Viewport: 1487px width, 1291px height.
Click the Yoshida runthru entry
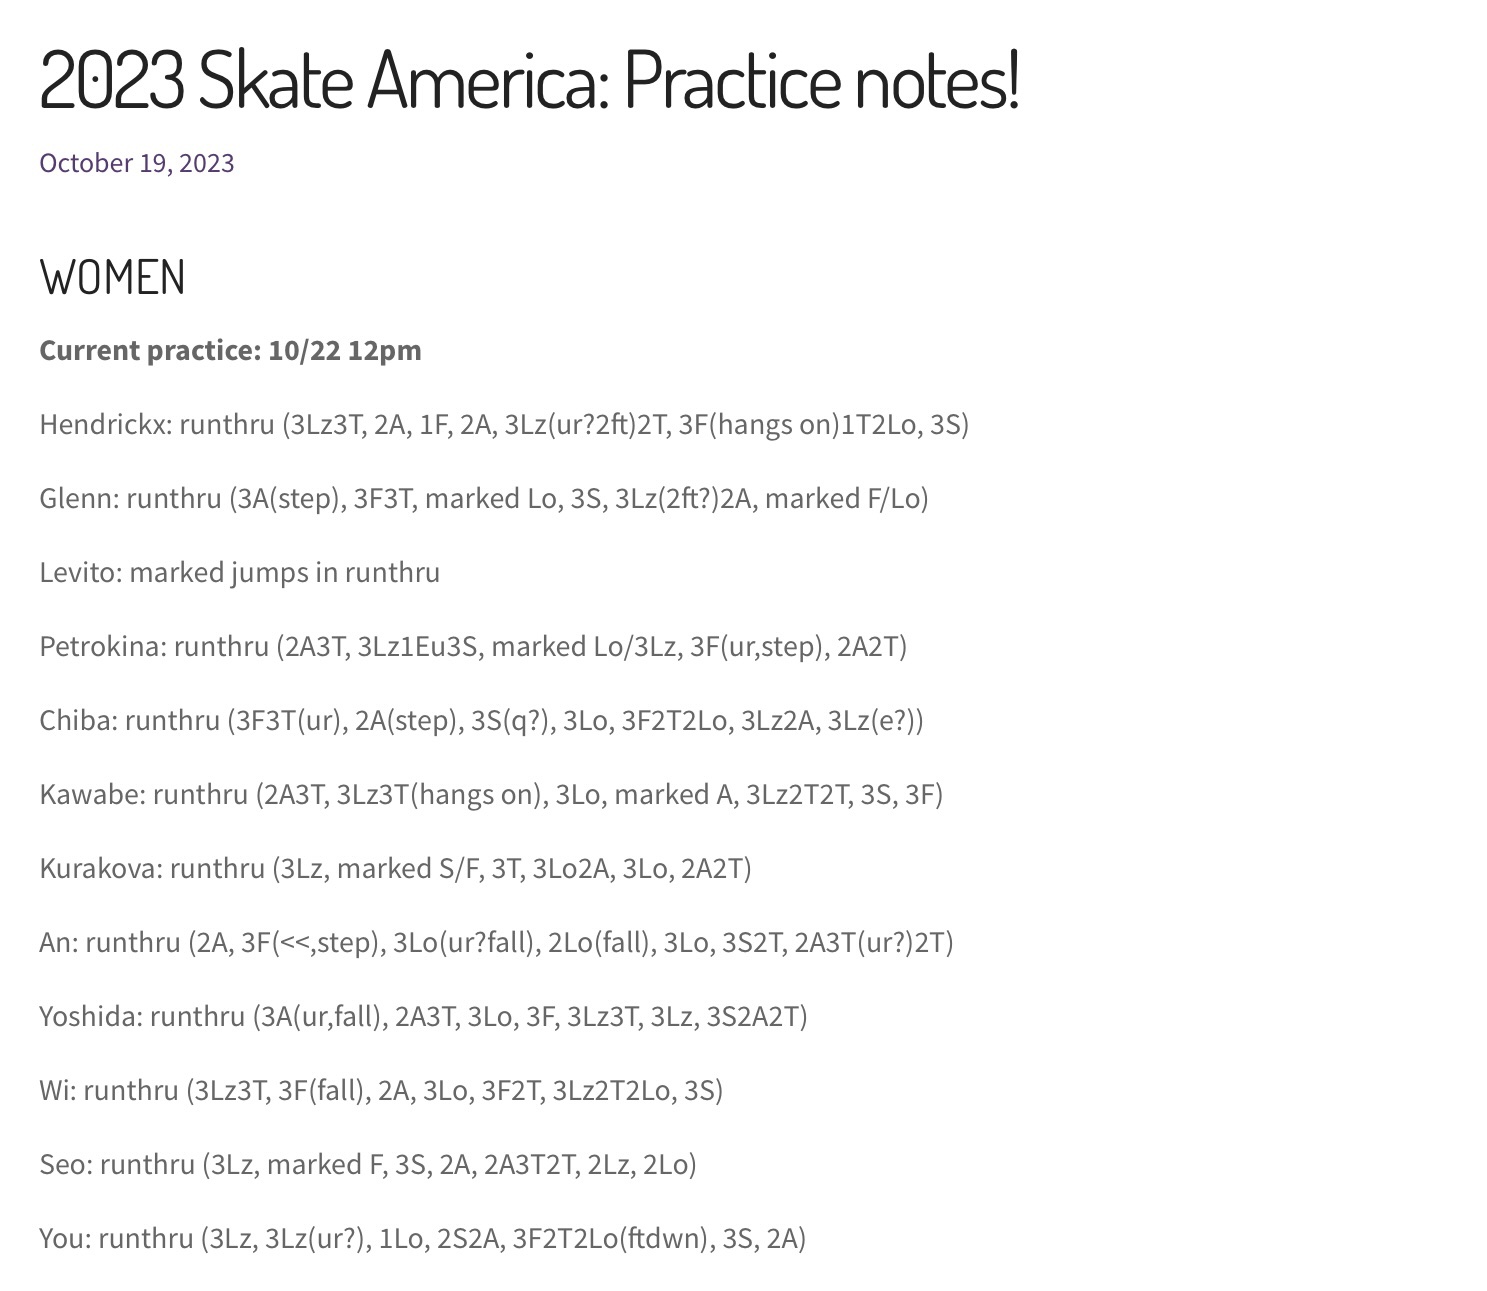click(x=424, y=1017)
